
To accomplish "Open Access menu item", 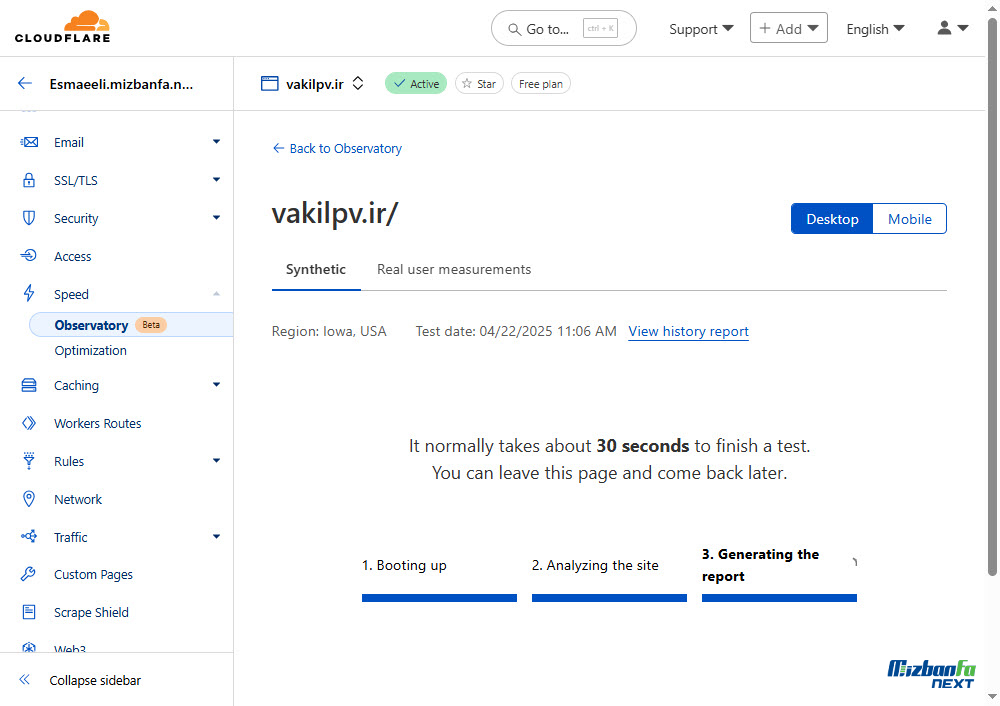I will (x=73, y=256).
